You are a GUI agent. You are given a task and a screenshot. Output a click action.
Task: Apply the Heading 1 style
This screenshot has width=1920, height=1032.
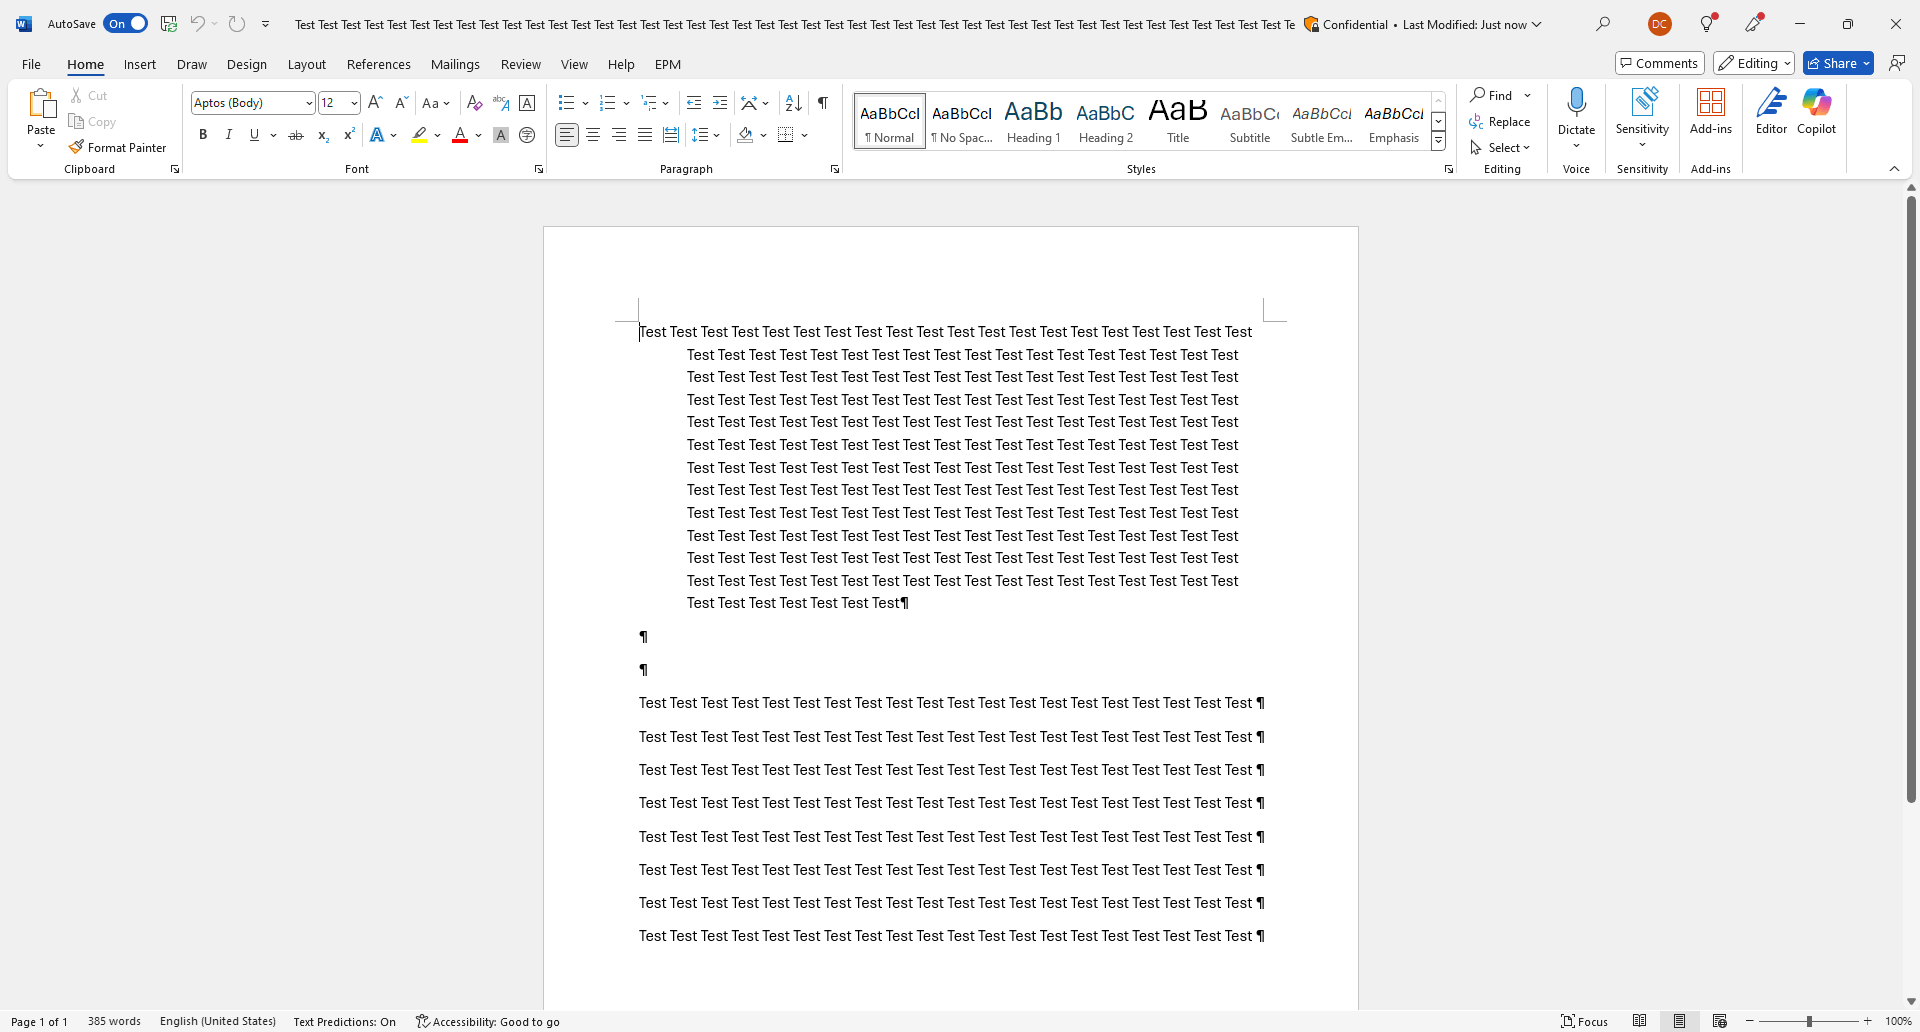click(1033, 121)
